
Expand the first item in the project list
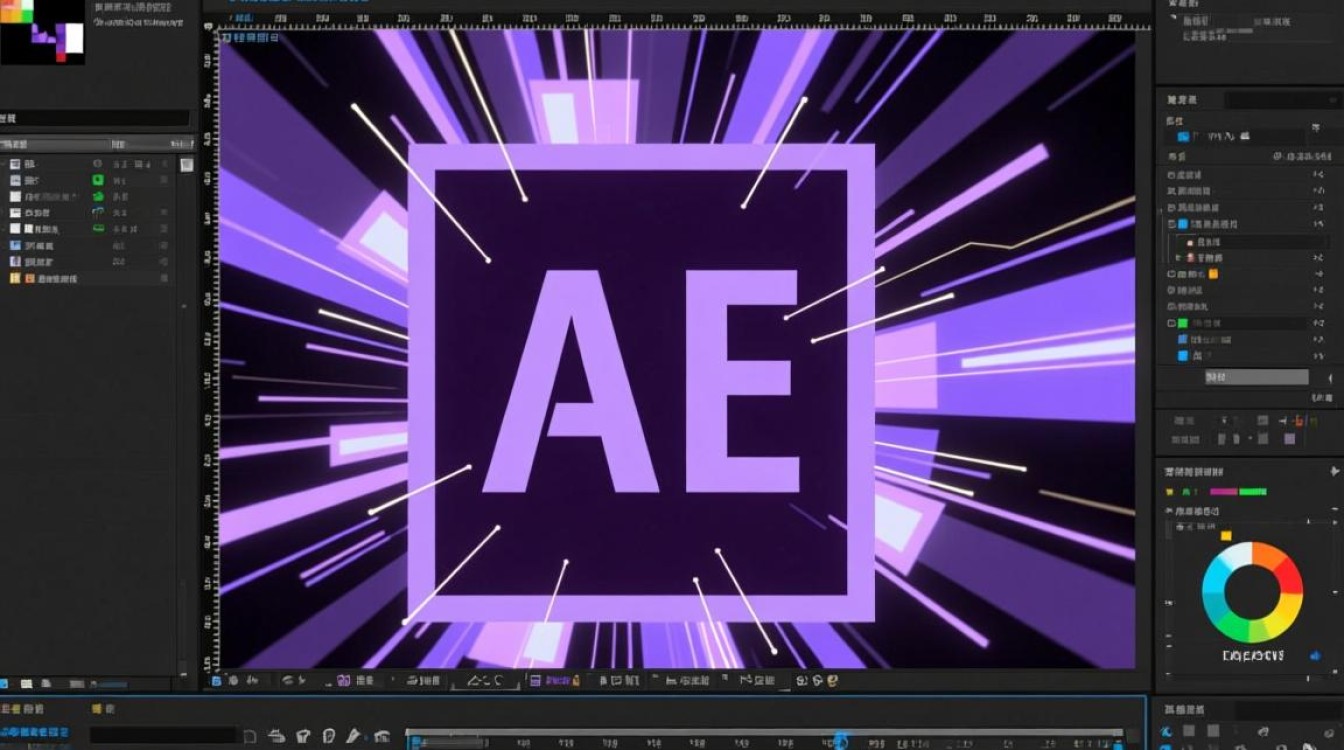[4, 163]
